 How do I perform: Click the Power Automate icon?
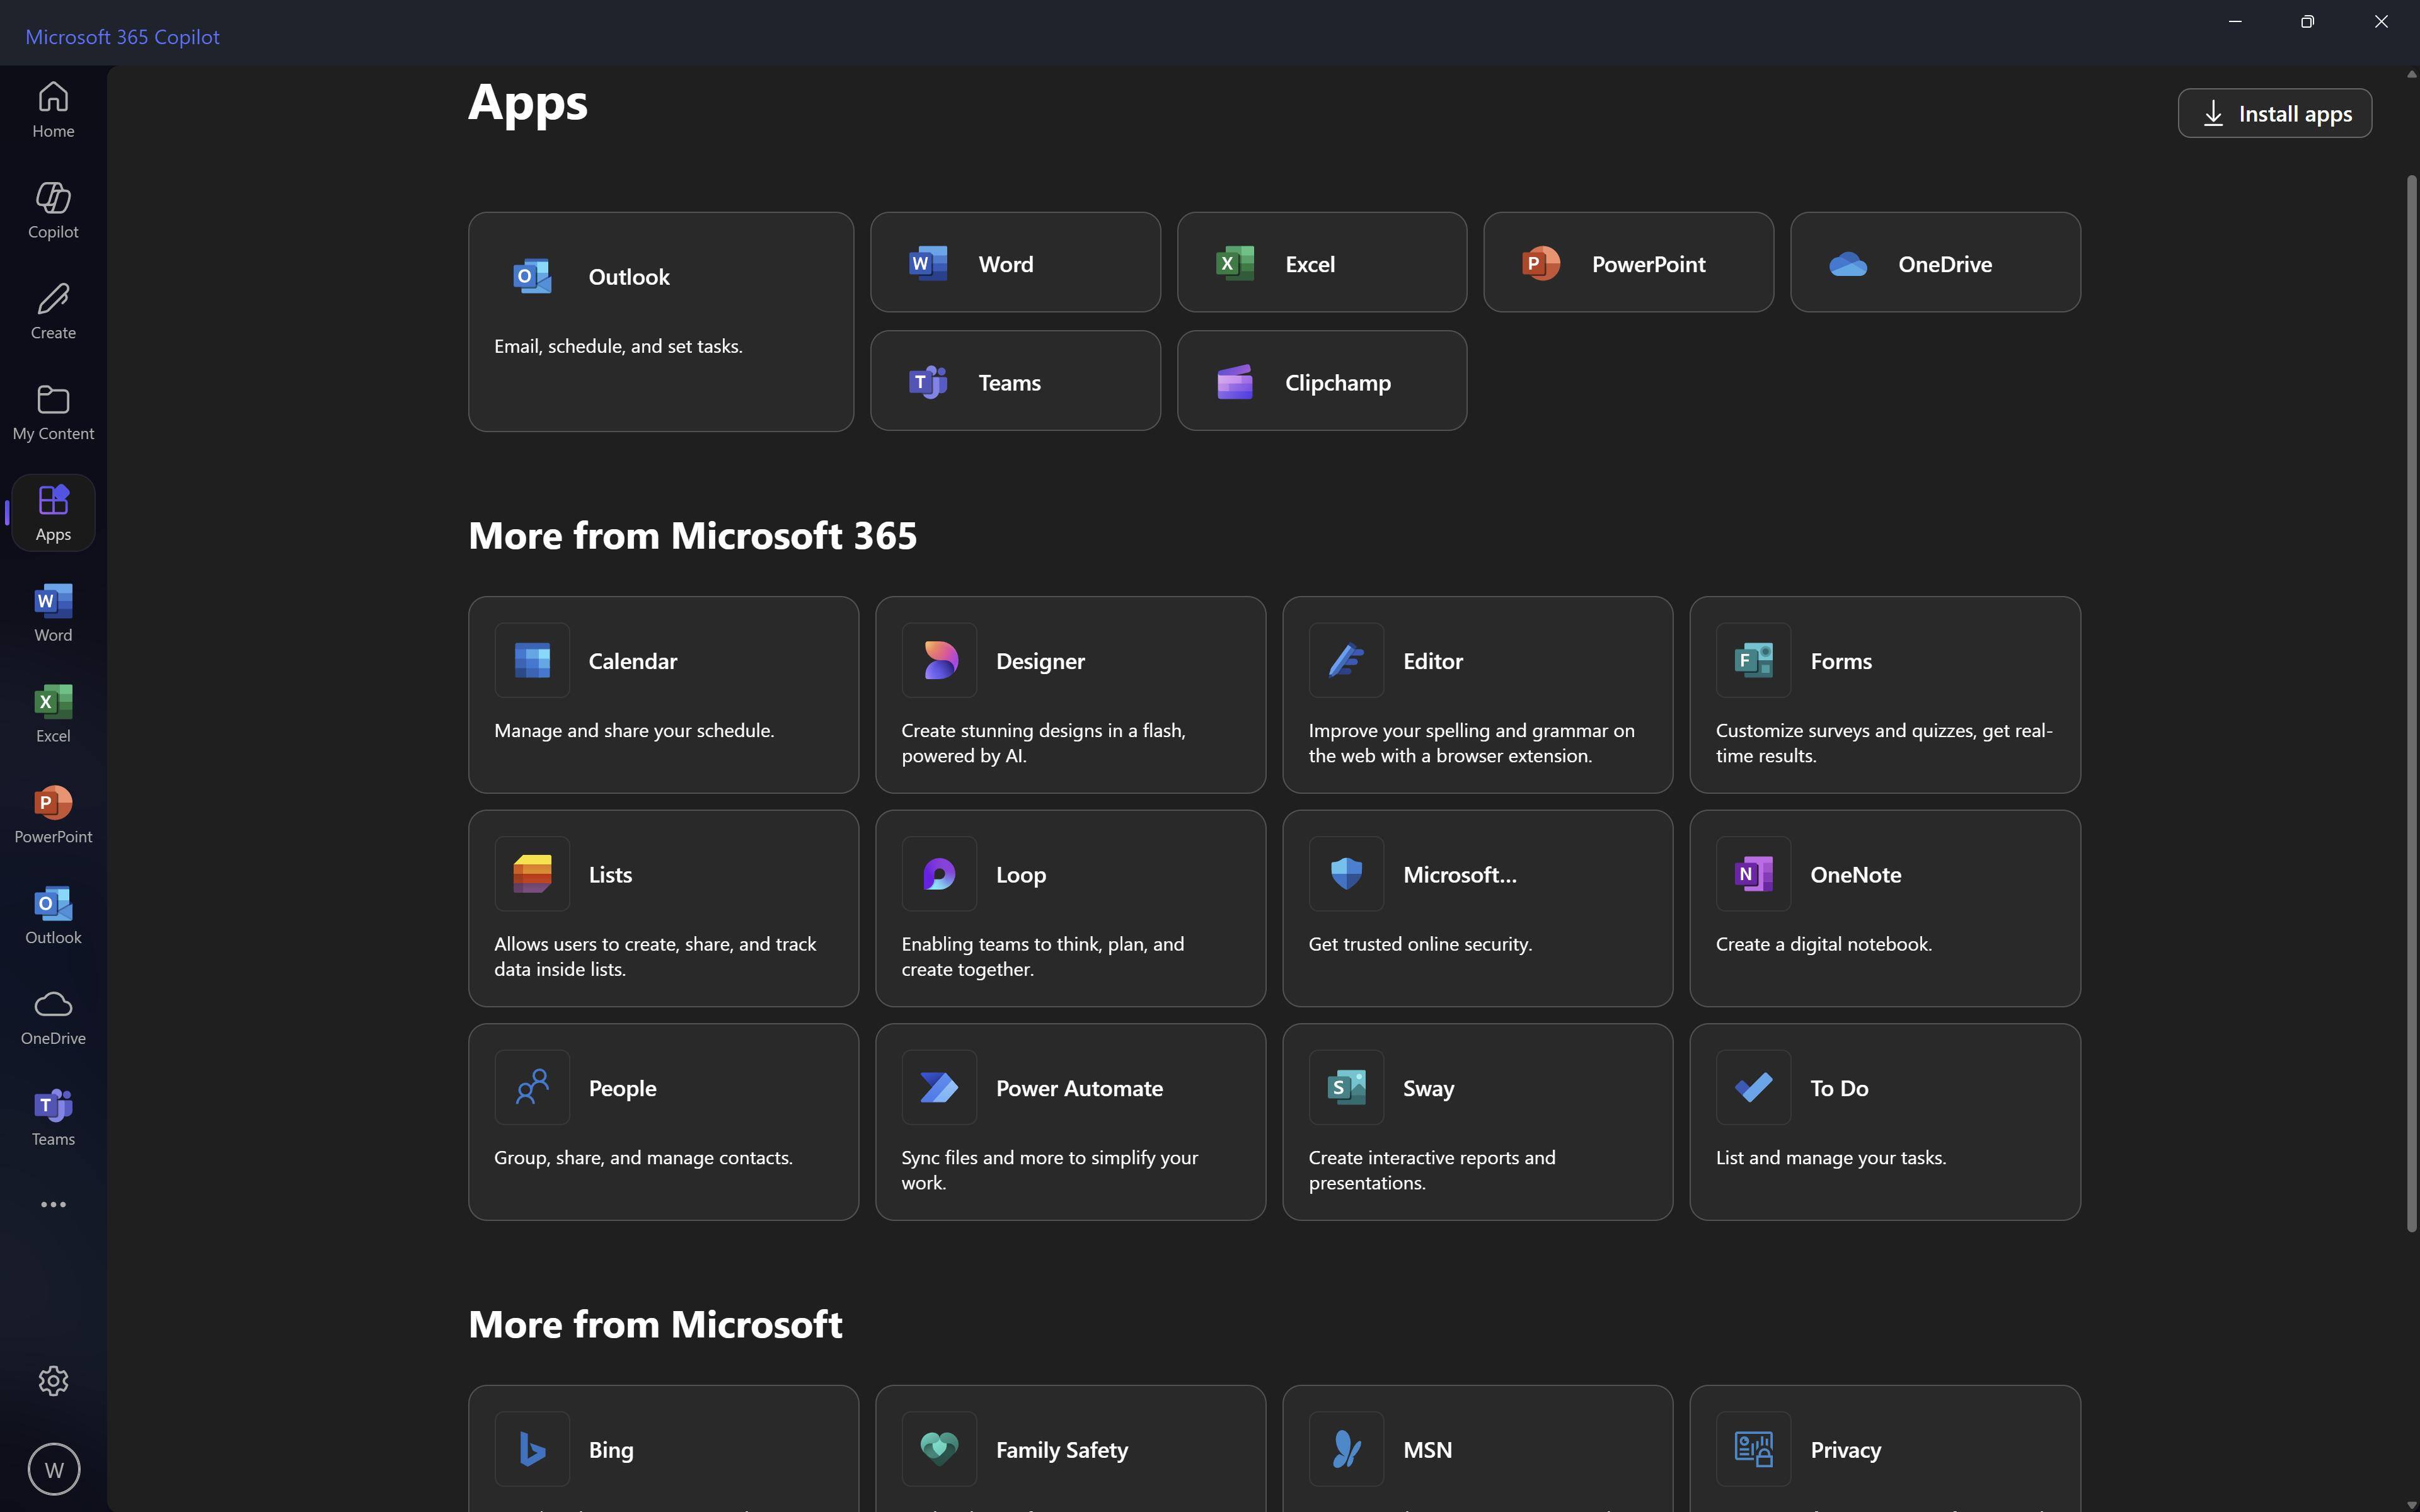pyautogui.click(x=938, y=1087)
